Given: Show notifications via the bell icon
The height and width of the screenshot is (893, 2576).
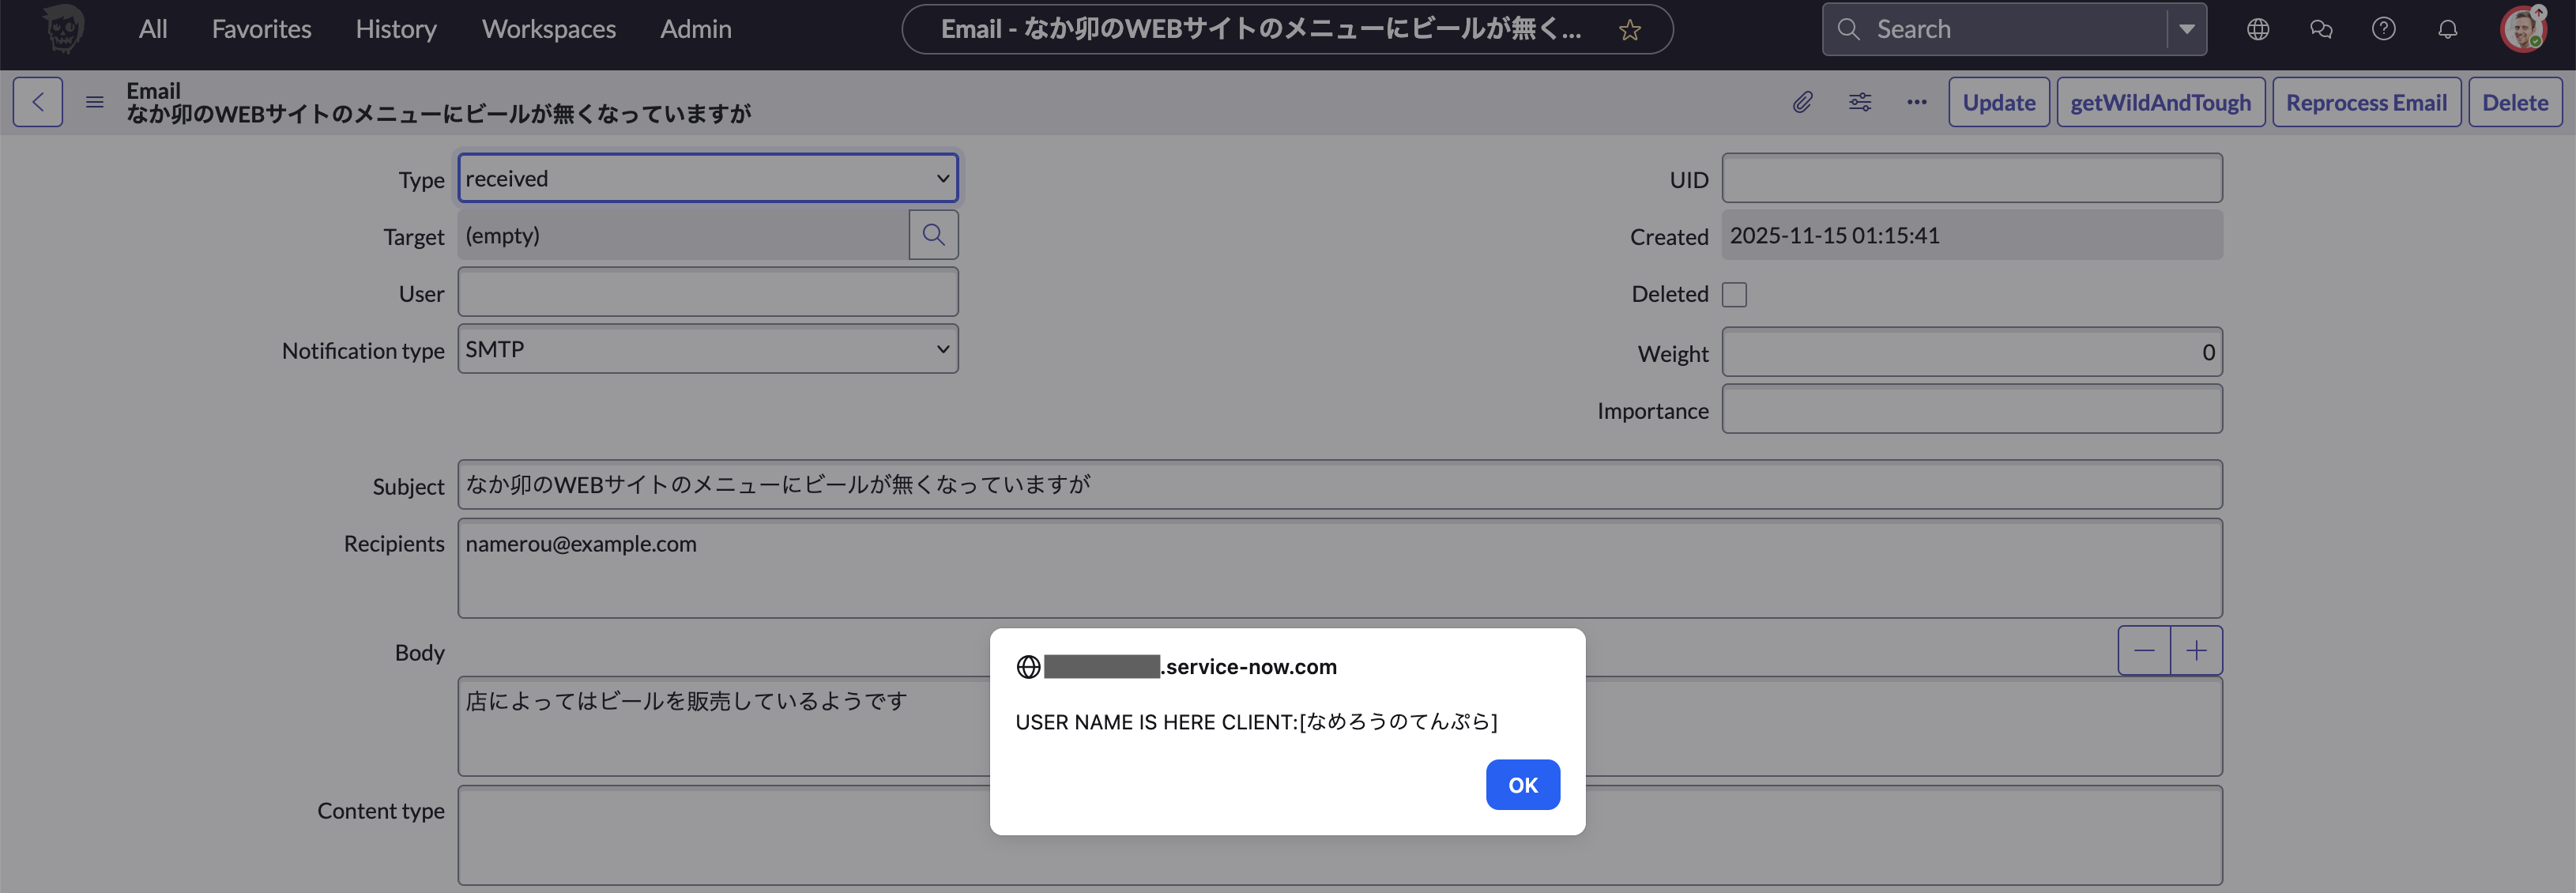Looking at the screenshot, I should point(2447,29).
